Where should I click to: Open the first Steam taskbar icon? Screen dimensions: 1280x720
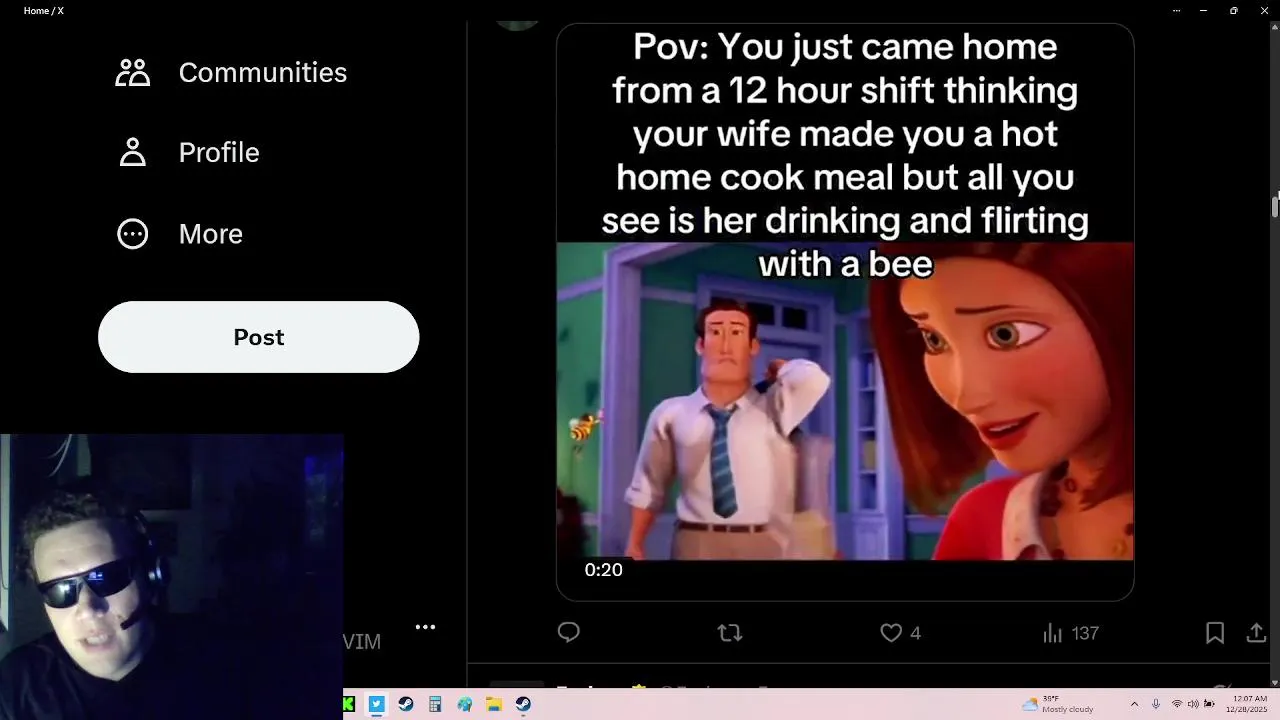tap(405, 704)
